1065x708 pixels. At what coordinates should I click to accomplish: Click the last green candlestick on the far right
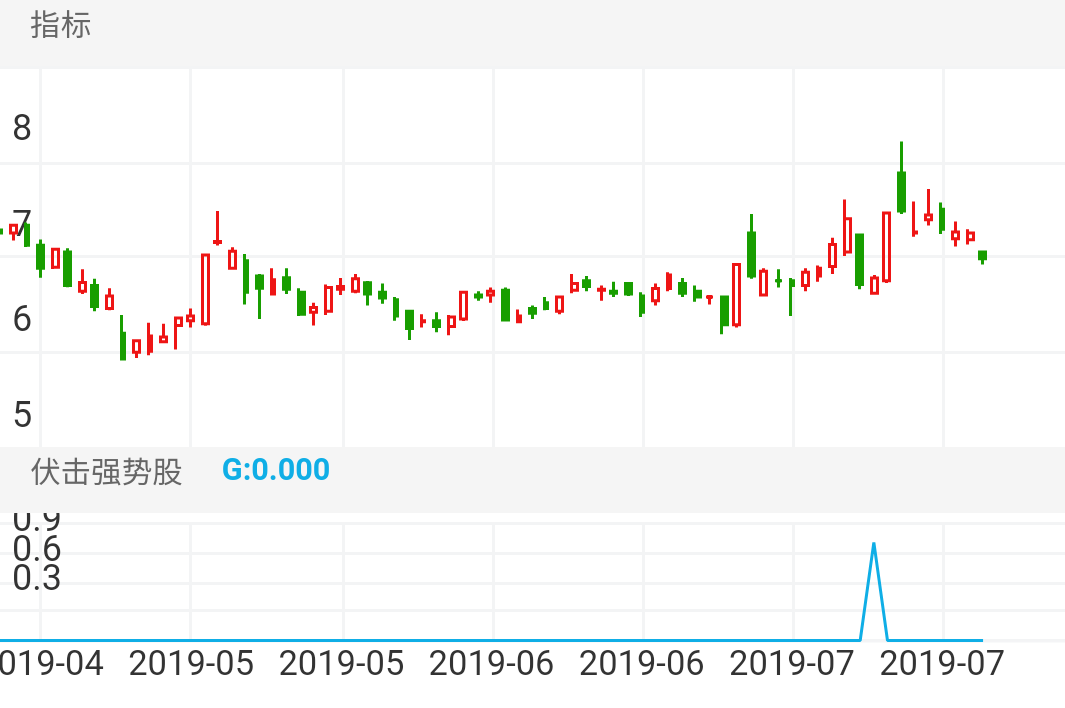[982, 257]
